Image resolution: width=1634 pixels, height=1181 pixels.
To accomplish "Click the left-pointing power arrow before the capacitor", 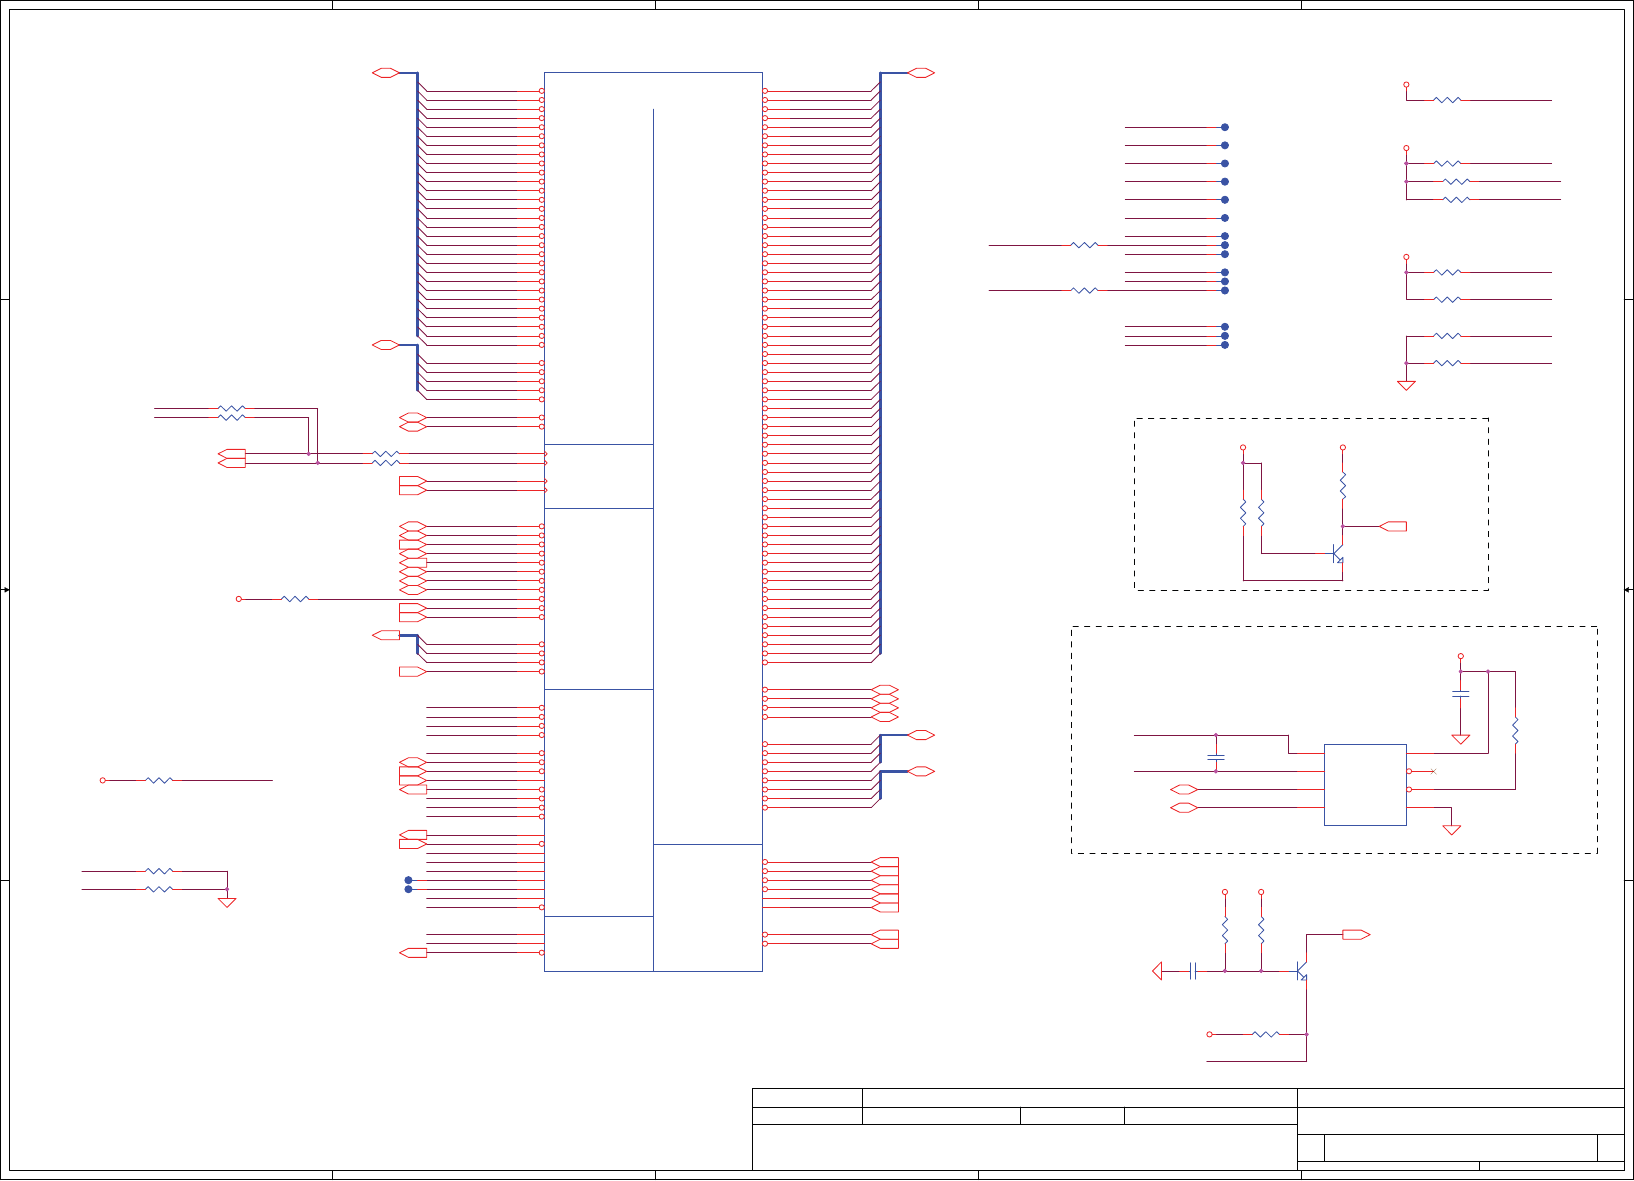I will tap(1157, 971).
